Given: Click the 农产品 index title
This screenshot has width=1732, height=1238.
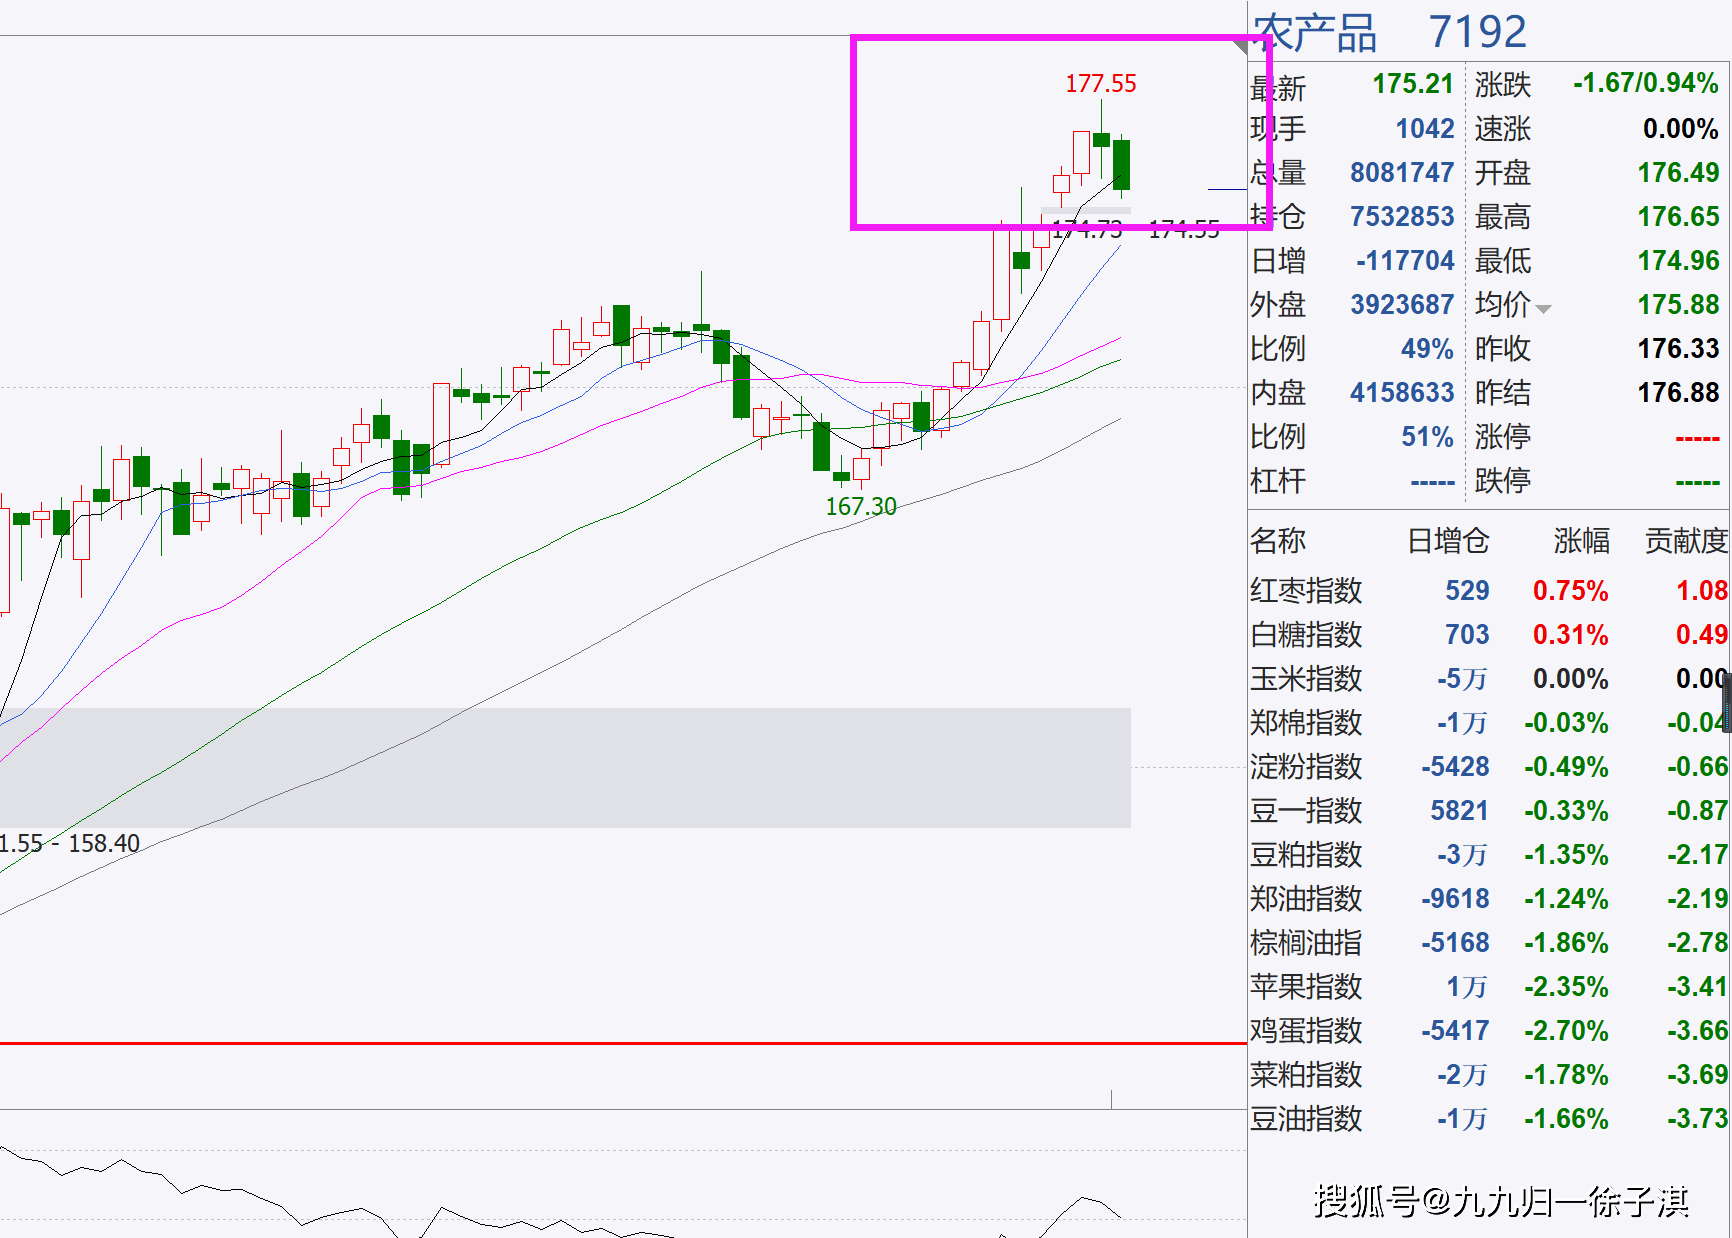Looking at the screenshot, I should pos(1315,33).
